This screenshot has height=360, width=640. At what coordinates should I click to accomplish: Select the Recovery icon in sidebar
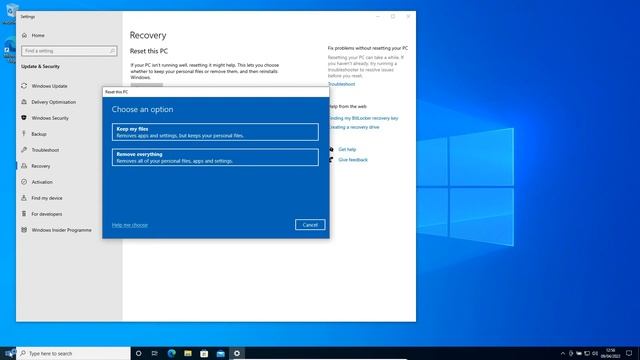(x=24, y=166)
